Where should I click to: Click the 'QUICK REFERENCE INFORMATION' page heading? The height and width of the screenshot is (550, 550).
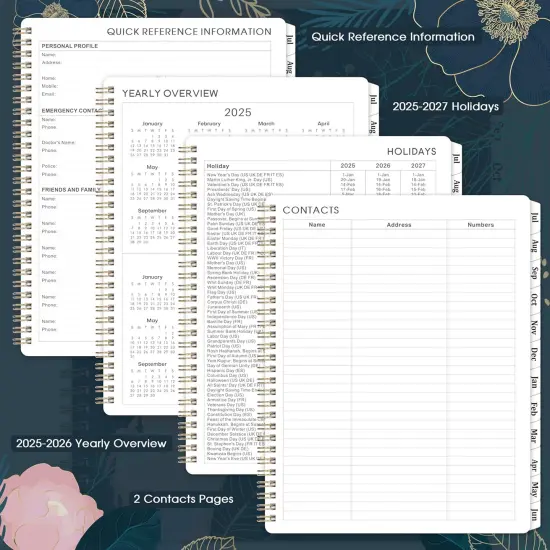[x=189, y=32]
